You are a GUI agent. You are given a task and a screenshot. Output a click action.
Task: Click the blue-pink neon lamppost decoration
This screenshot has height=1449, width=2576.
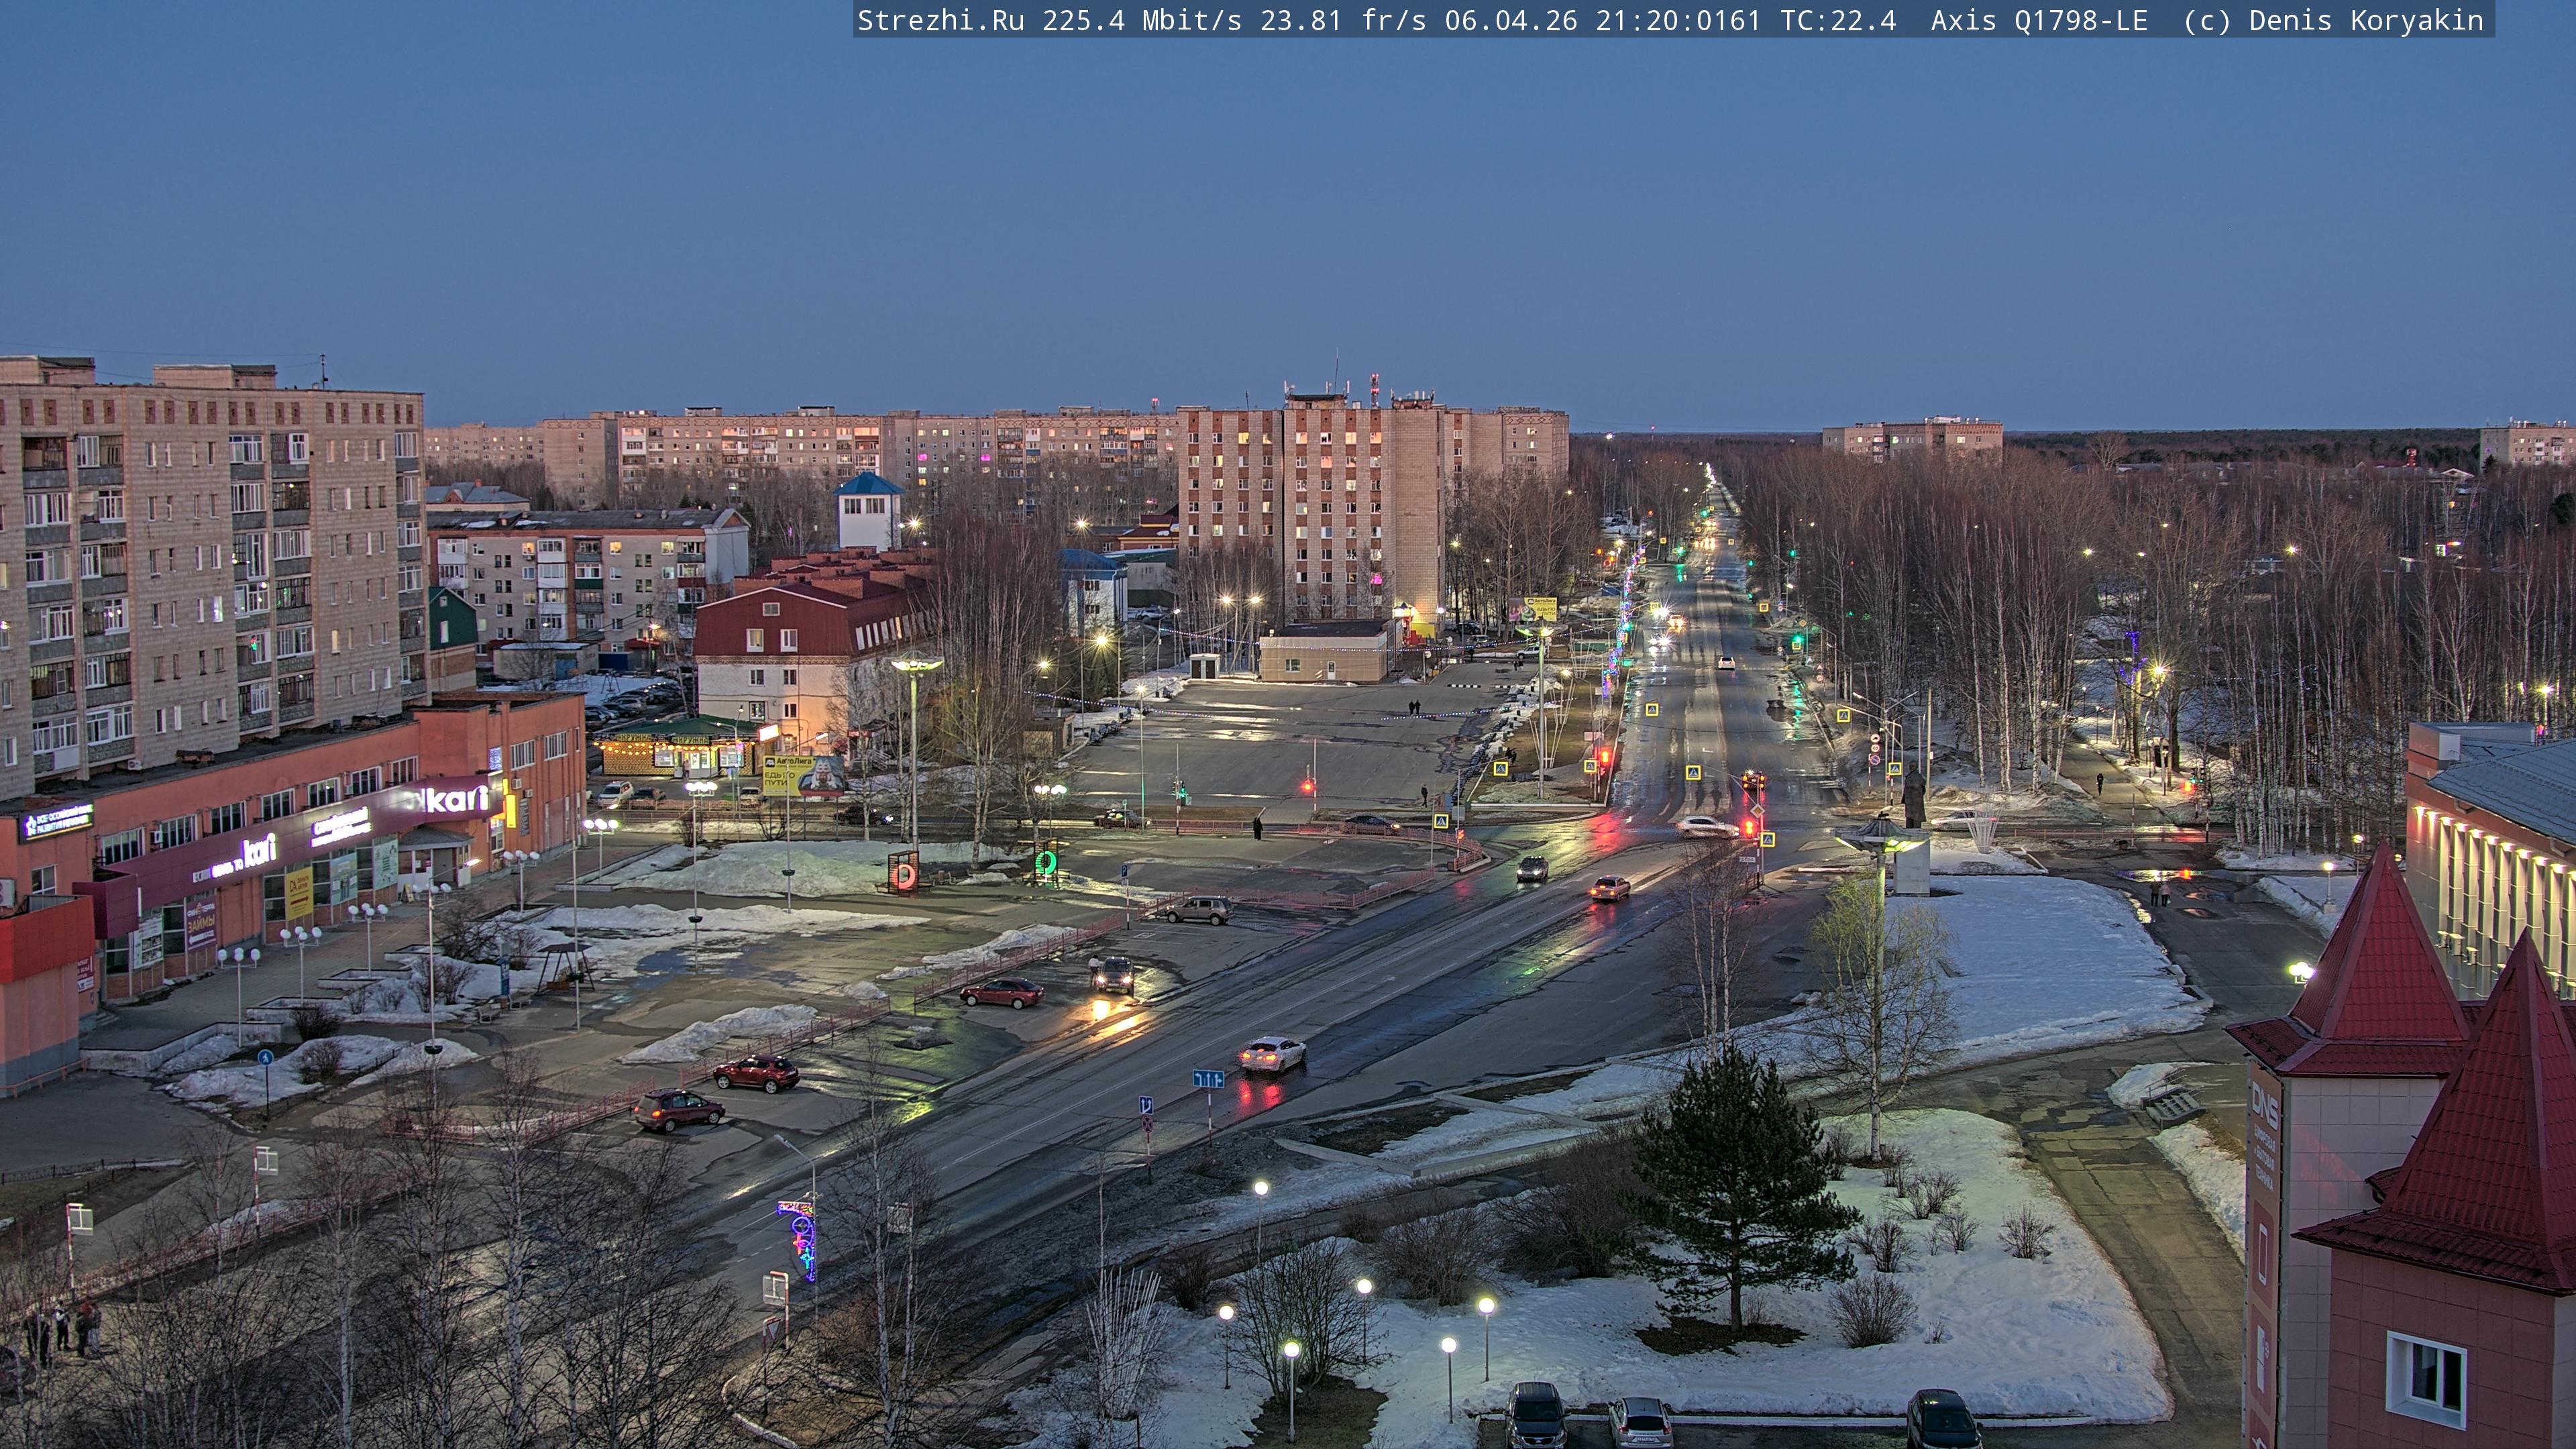[x=801, y=1241]
